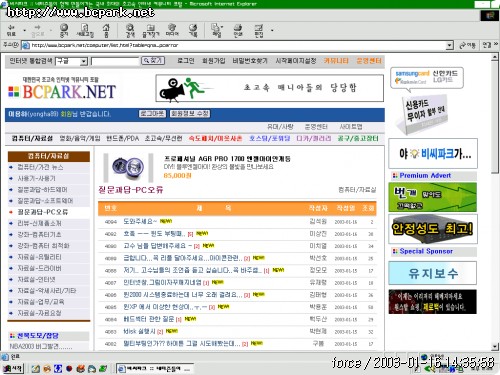Open the 사이트맵 link
Image resolution: width=500 pixels, height=375 pixels.
pyautogui.click(x=351, y=127)
